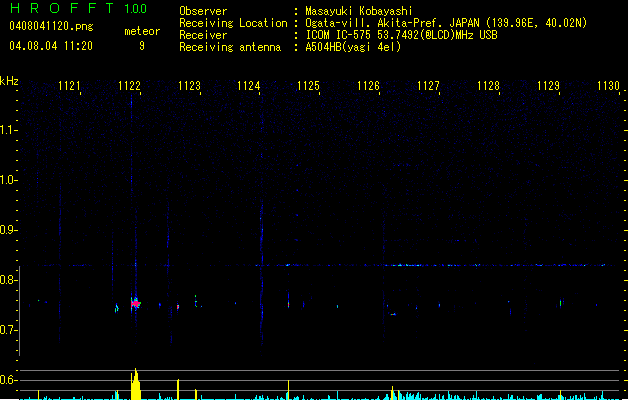Screen dimensions: 629x400
Task: Click the 1125 time axis marker
Action: click(x=308, y=85)
